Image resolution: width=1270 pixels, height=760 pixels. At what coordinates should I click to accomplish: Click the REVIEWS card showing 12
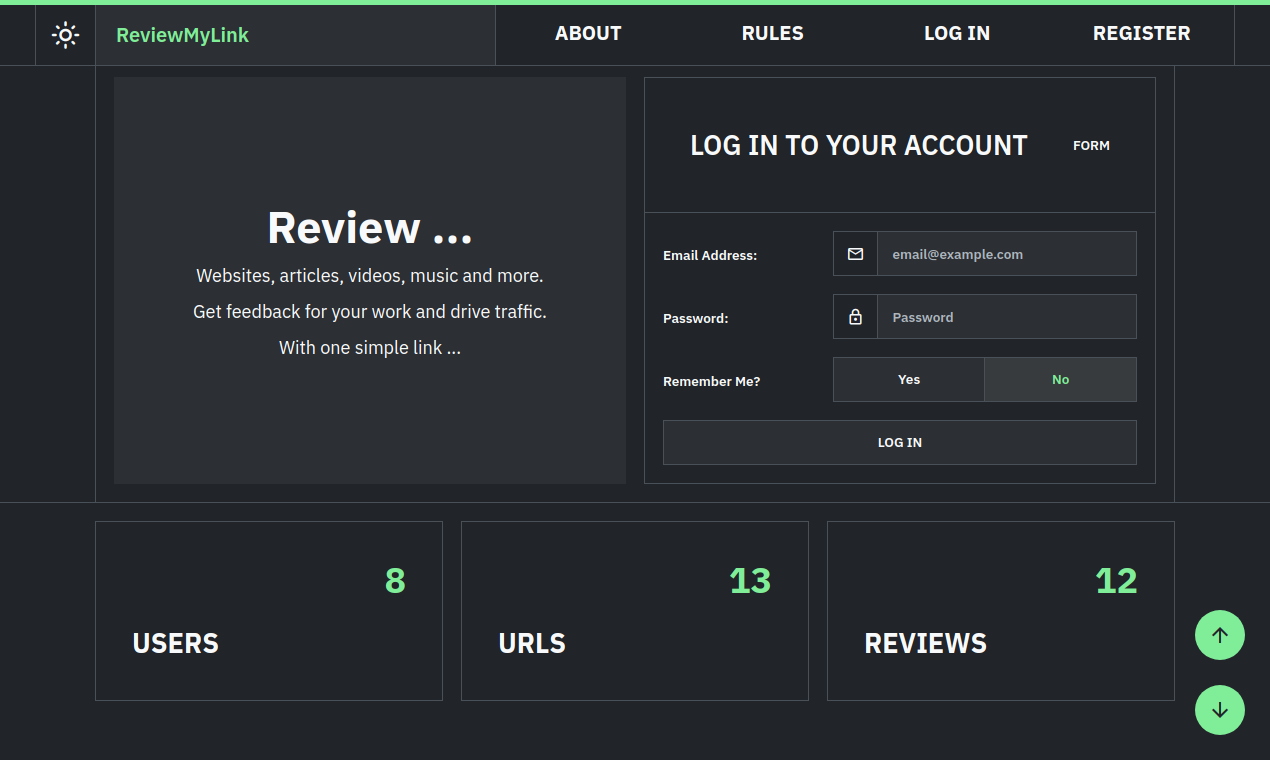tap(1000, 610)
